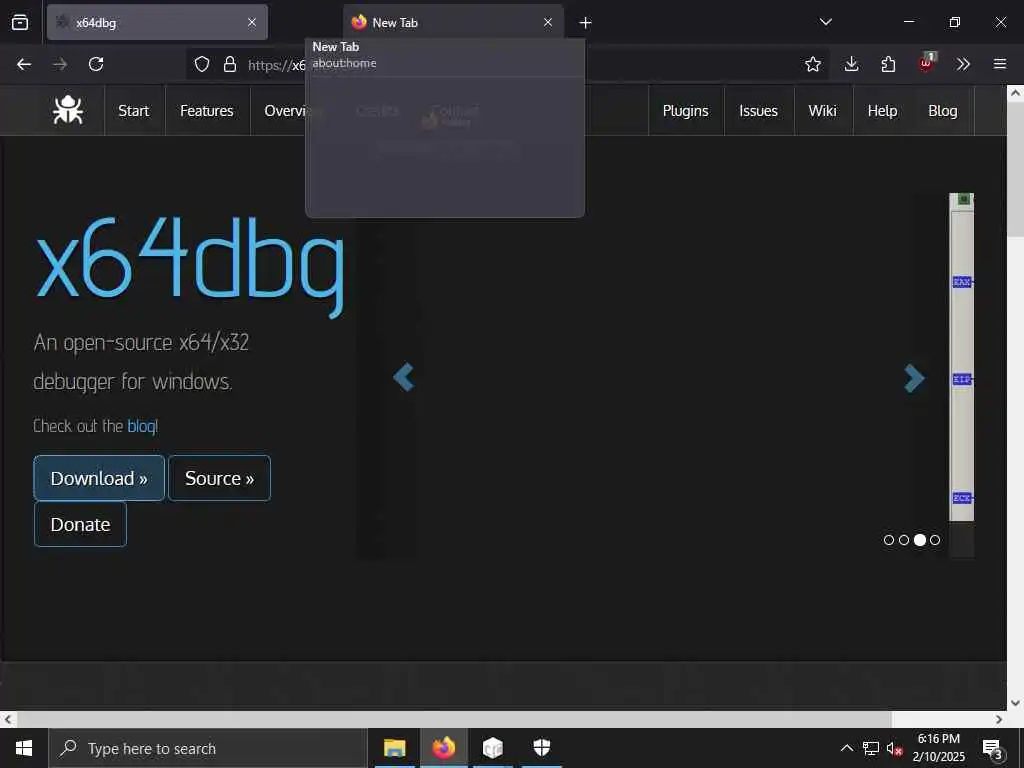The width and height of the screenshot is (1024, 768).
Task: Select the first carousel indicator dot
Action: [x=889, y=540]
